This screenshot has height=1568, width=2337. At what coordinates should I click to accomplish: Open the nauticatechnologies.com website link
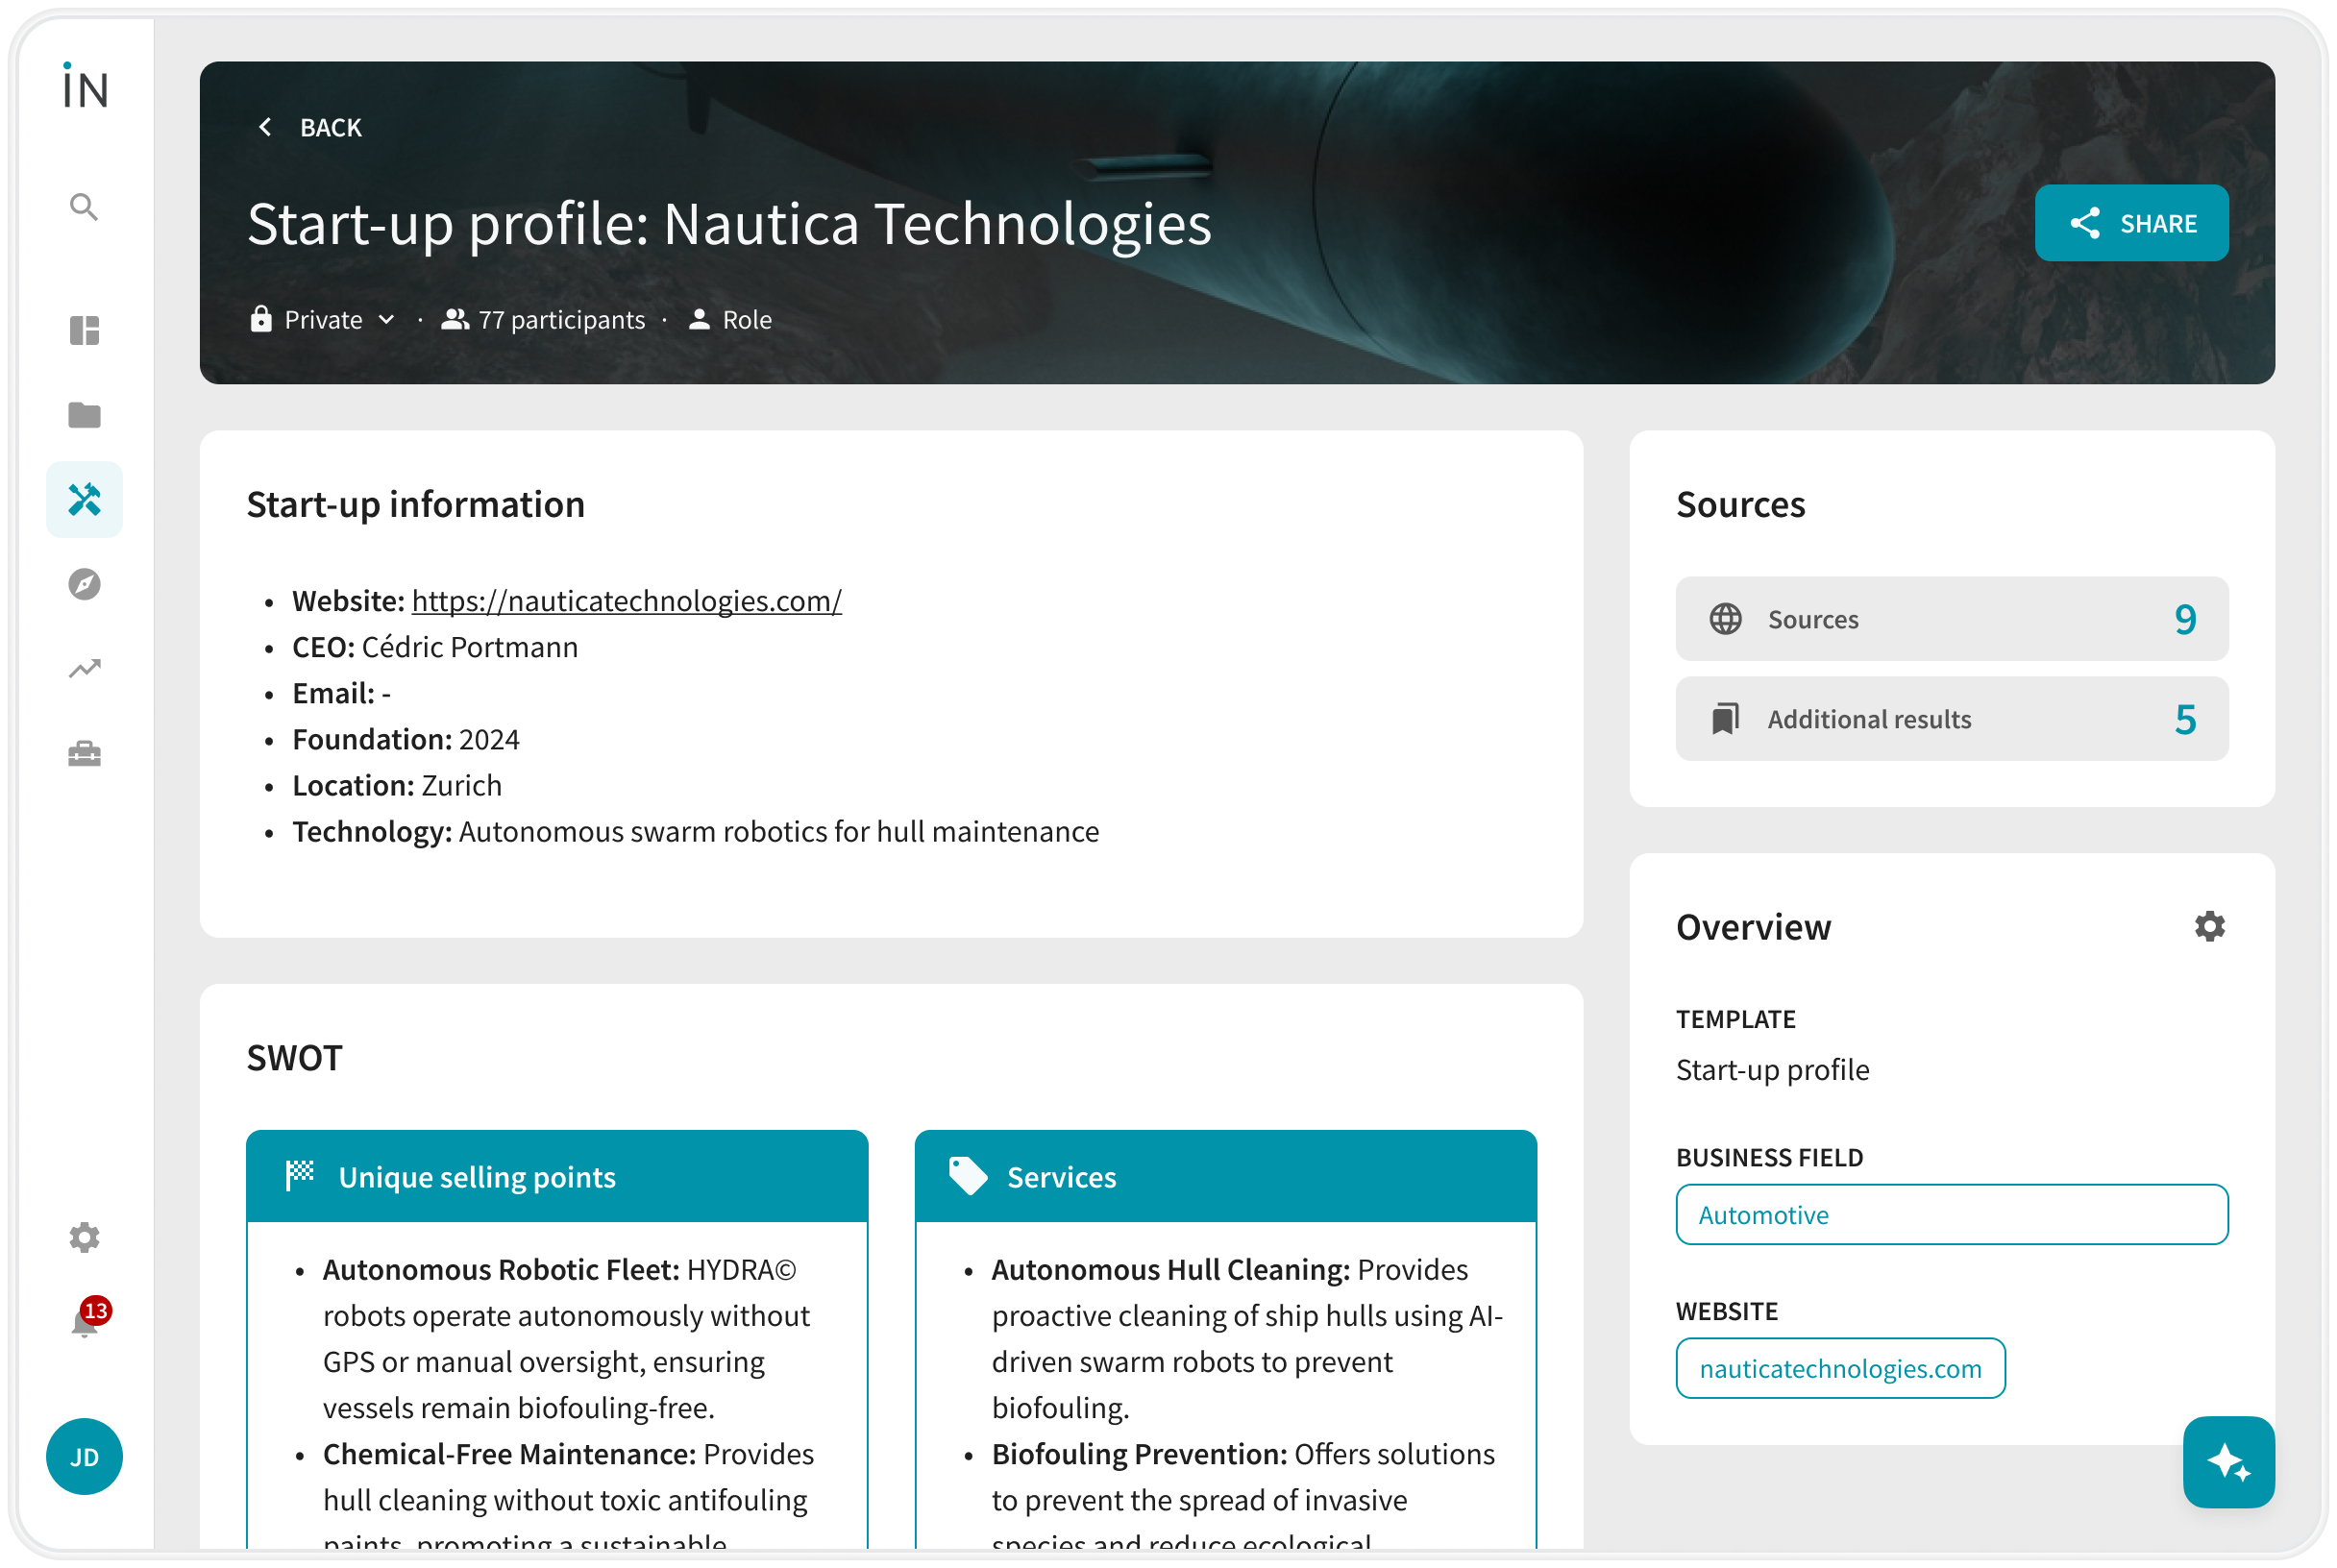pyautogui.click(x=1839, y=1368)
